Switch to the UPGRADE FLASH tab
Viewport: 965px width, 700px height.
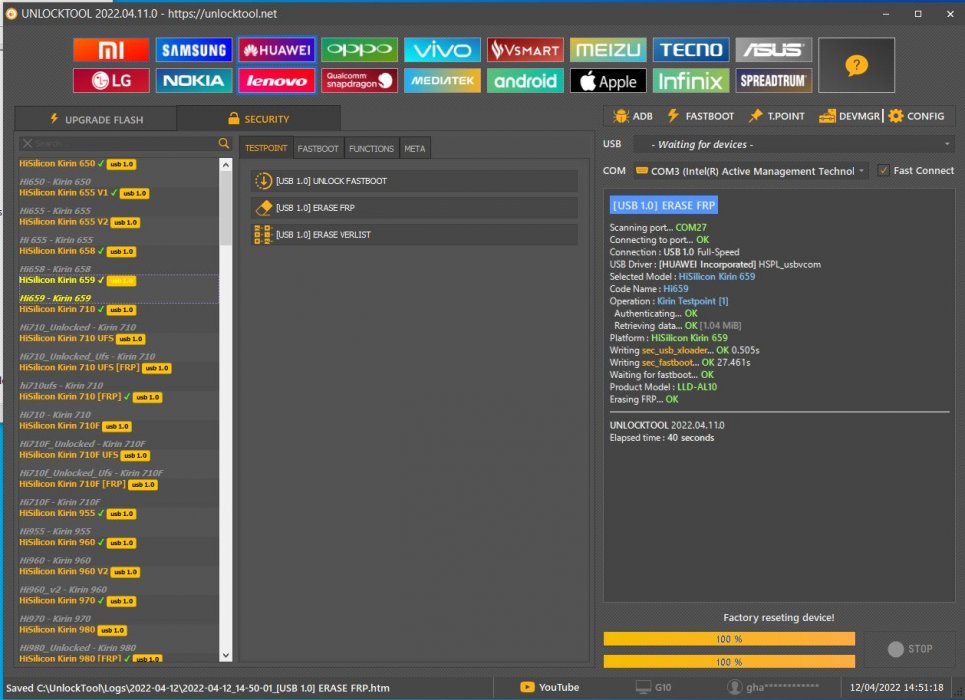tap(96, 119)
